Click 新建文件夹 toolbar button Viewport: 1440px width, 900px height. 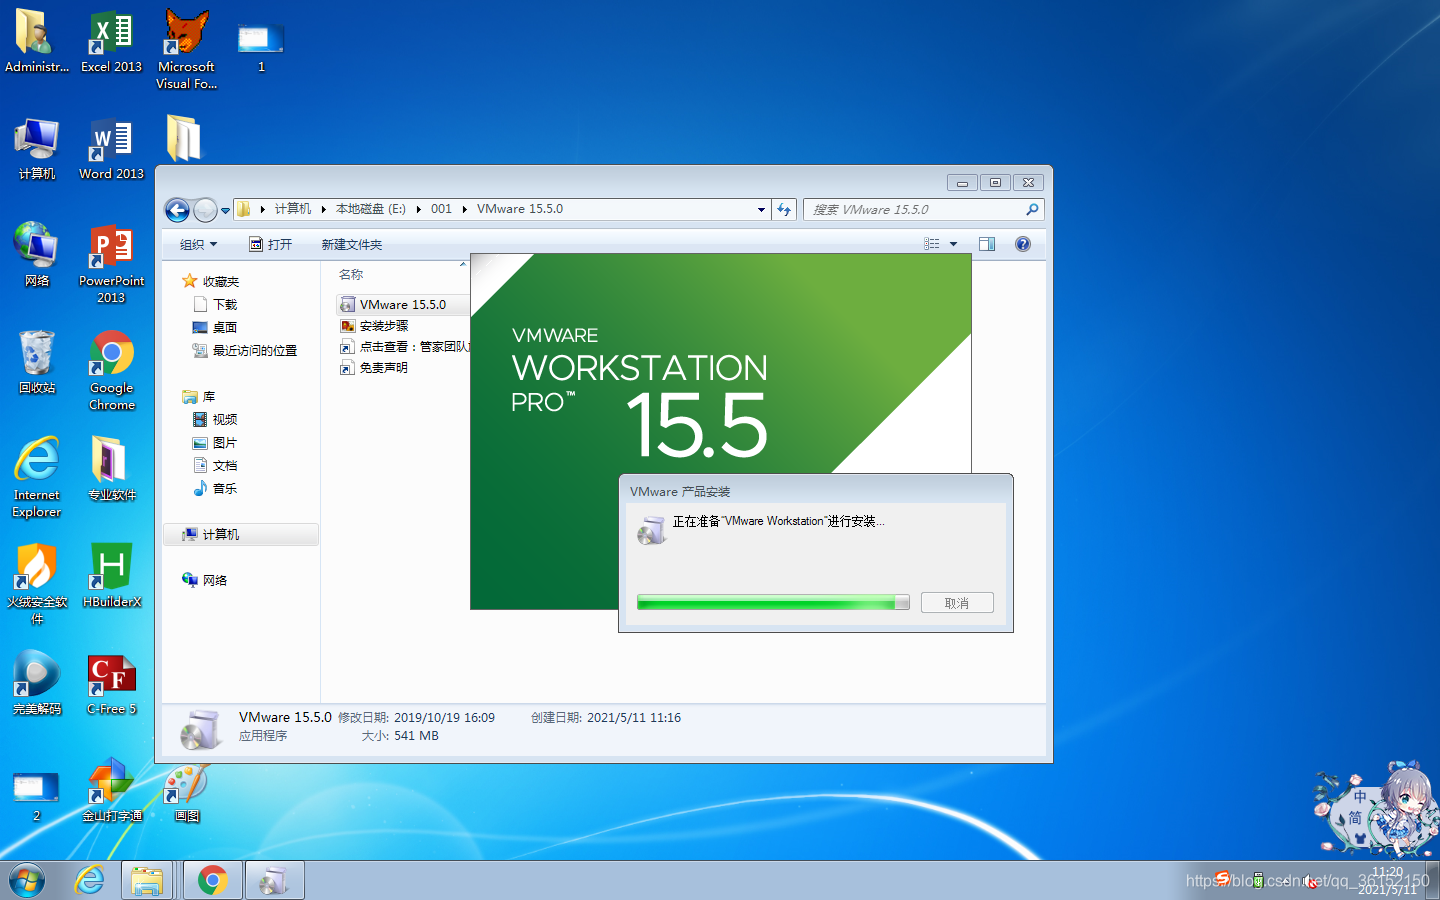351,244
